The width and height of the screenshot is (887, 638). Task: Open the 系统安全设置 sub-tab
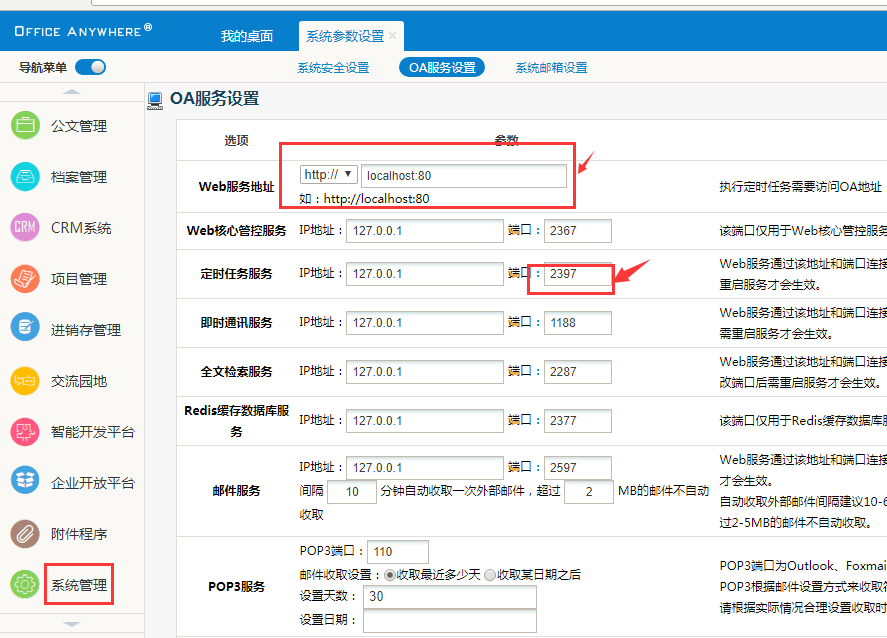[x=333, y=68]
